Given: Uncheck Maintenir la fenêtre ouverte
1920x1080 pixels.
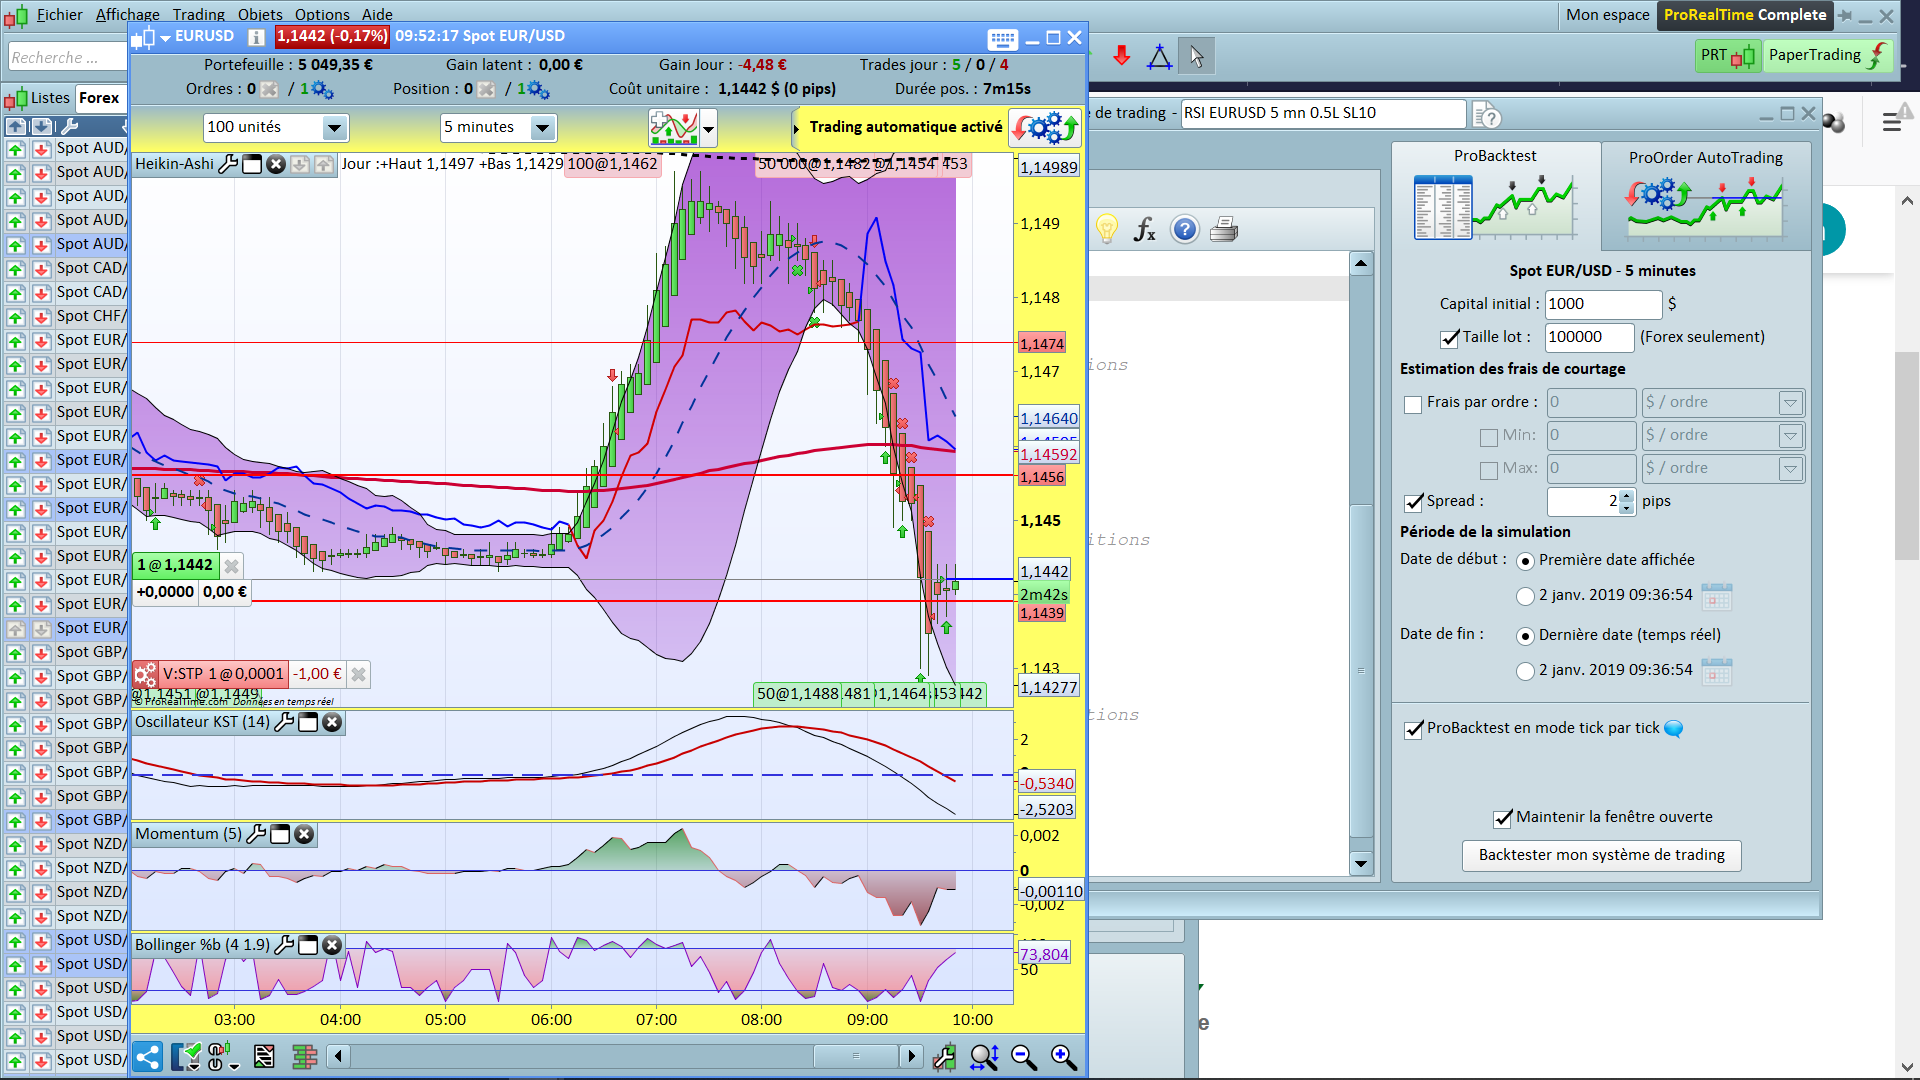Looking at the screenshot, I should 1502,818.
